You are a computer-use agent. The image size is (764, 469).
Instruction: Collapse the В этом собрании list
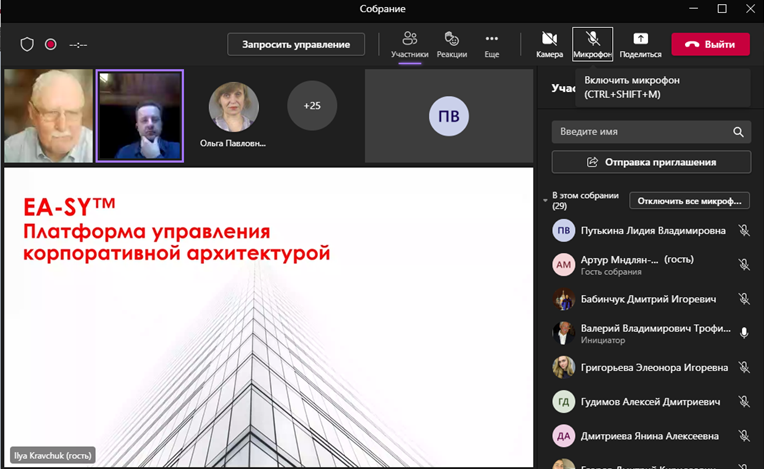[x=545, y=200]
